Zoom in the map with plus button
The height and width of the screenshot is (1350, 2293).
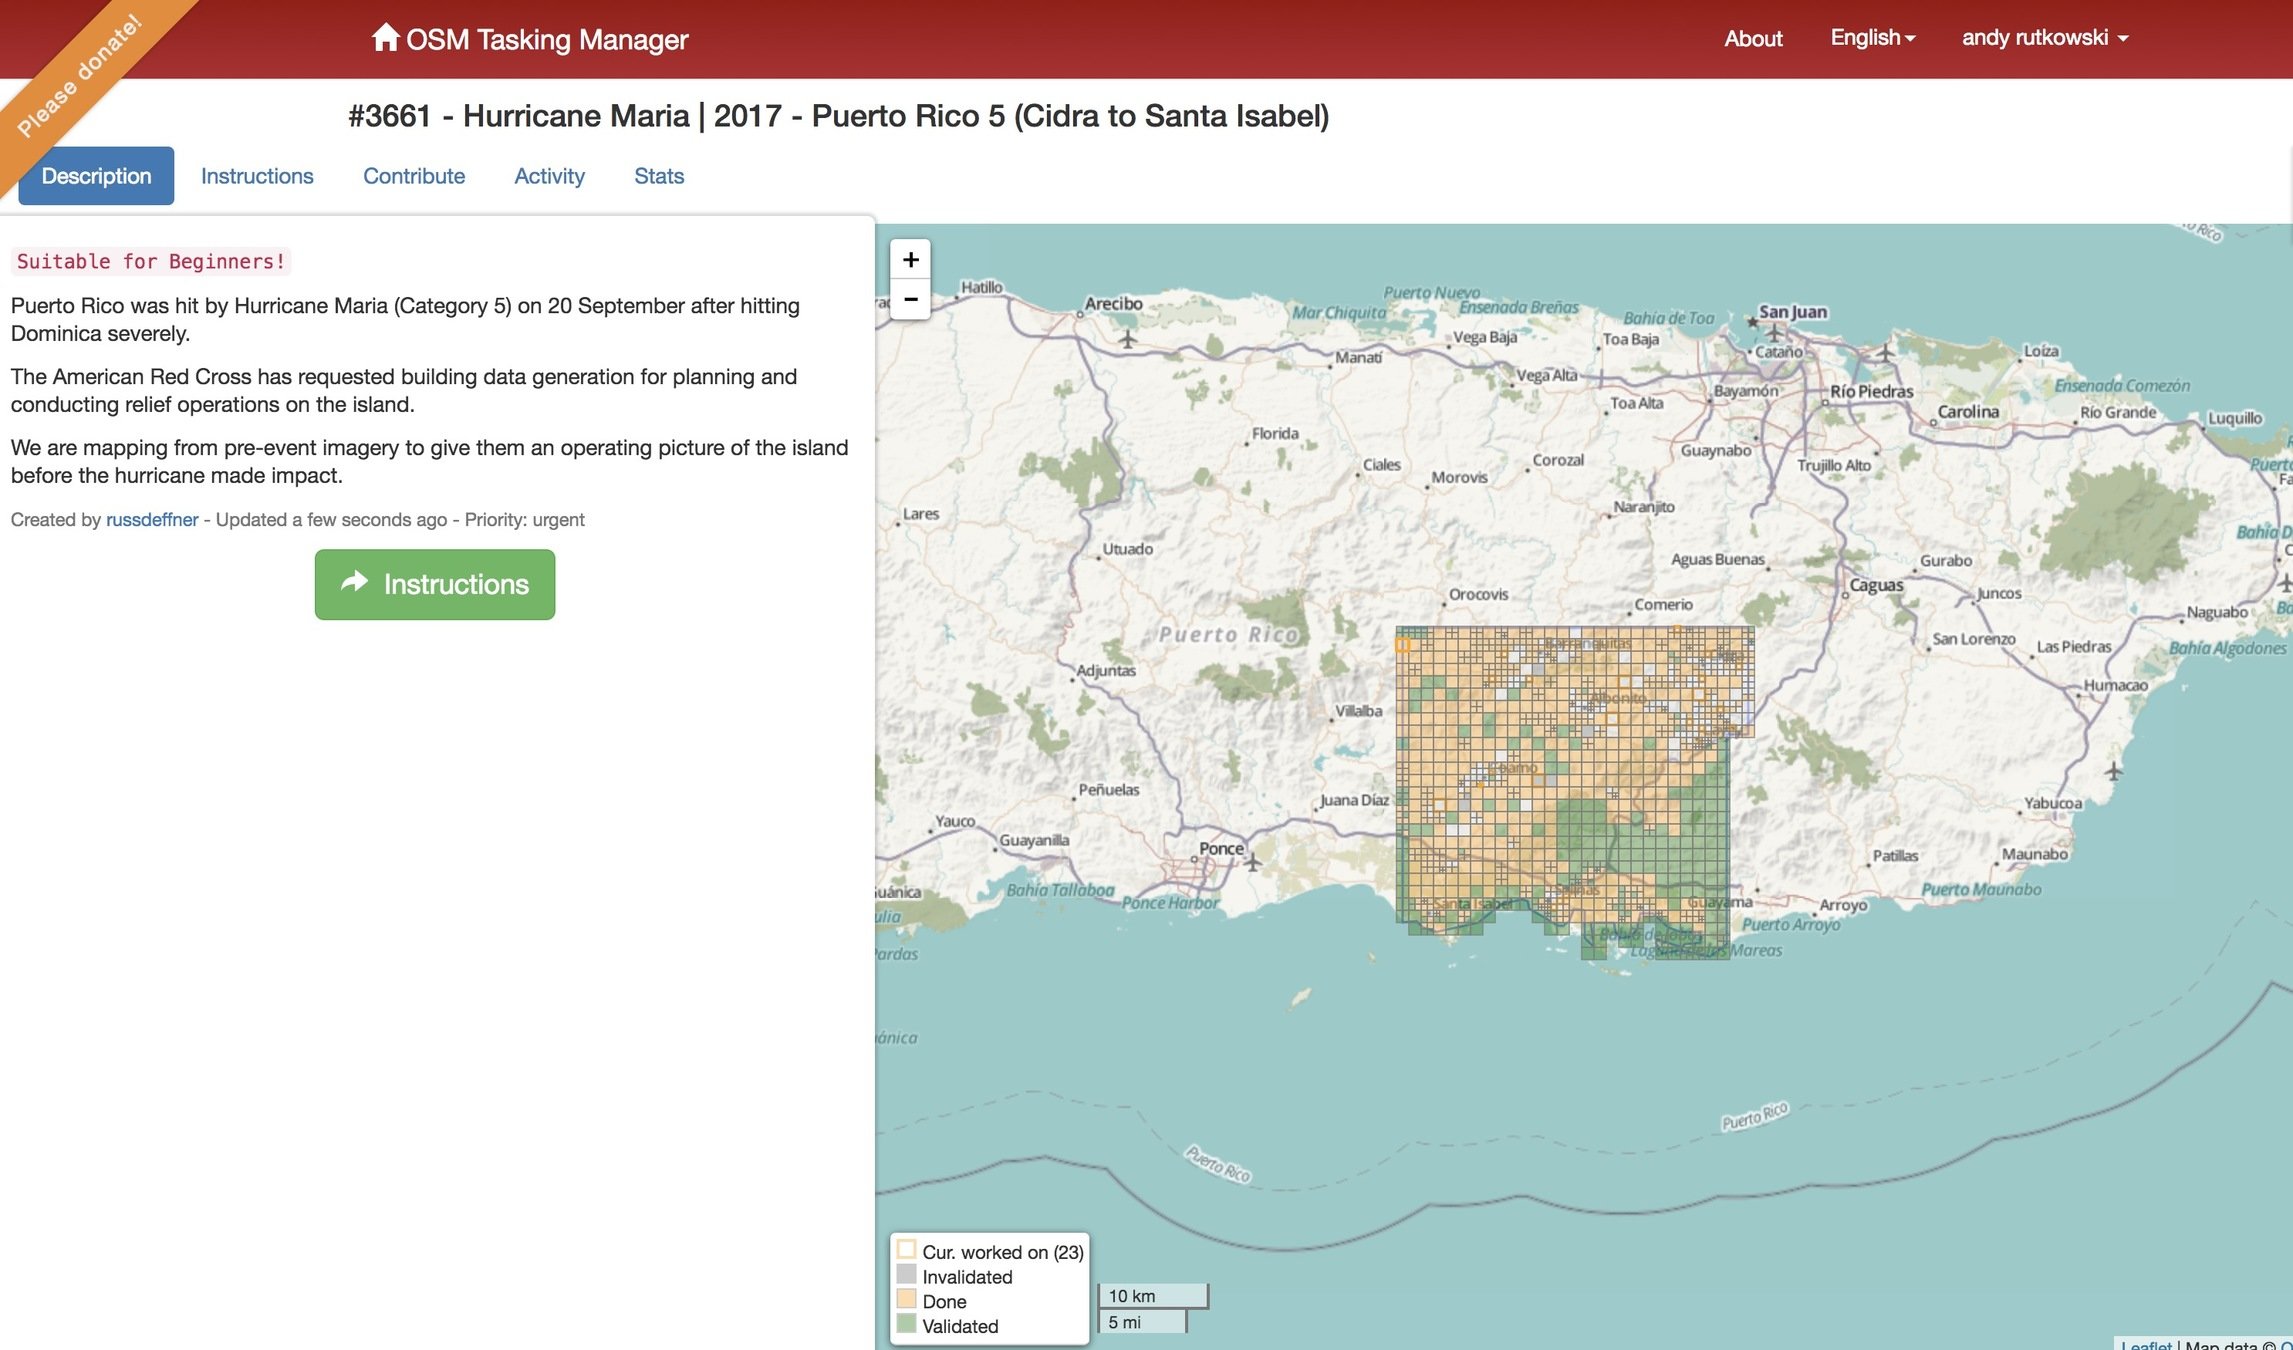[x=910, y=260]
